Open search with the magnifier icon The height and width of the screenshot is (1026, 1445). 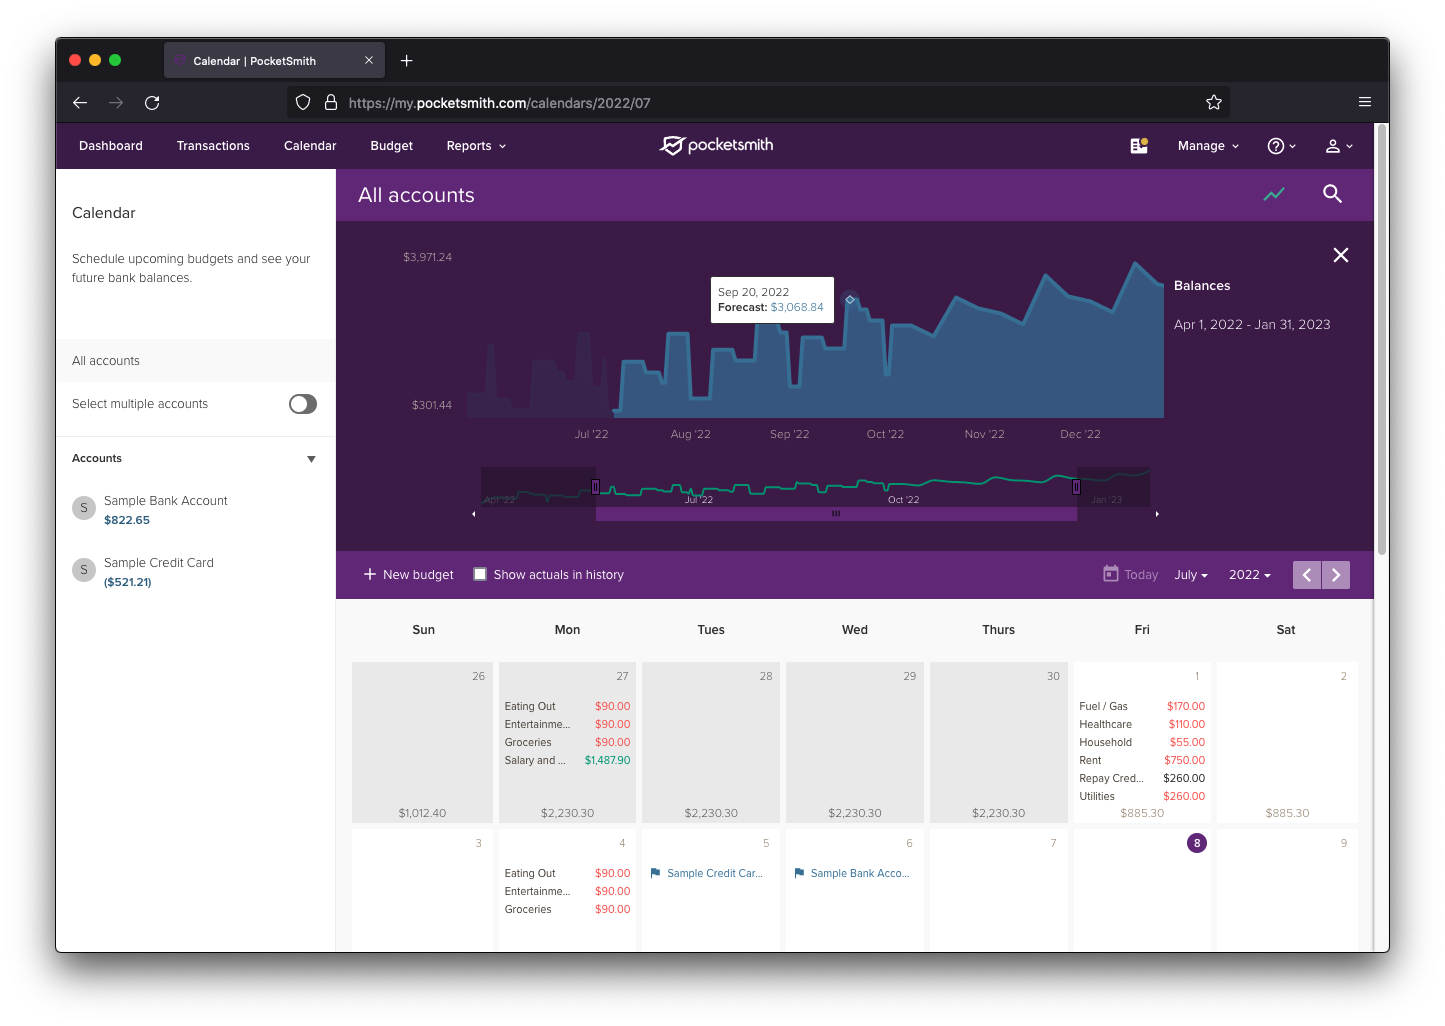pos(1332,194)
